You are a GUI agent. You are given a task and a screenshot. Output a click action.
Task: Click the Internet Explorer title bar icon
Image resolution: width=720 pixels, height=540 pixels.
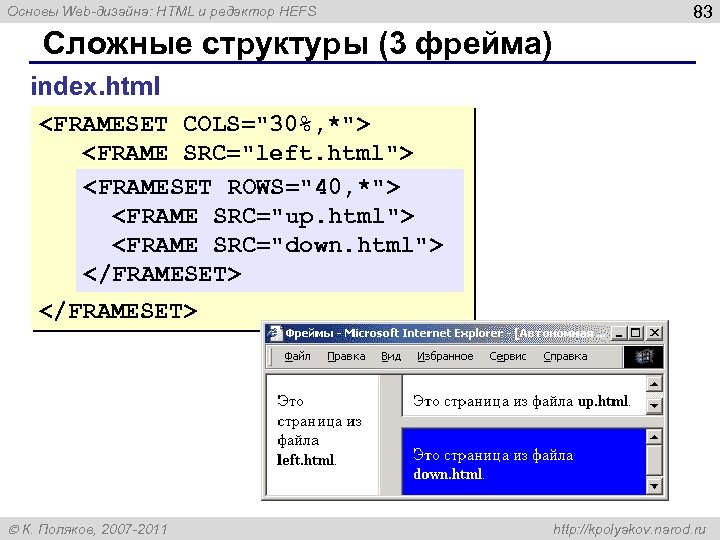coord(275,333)
